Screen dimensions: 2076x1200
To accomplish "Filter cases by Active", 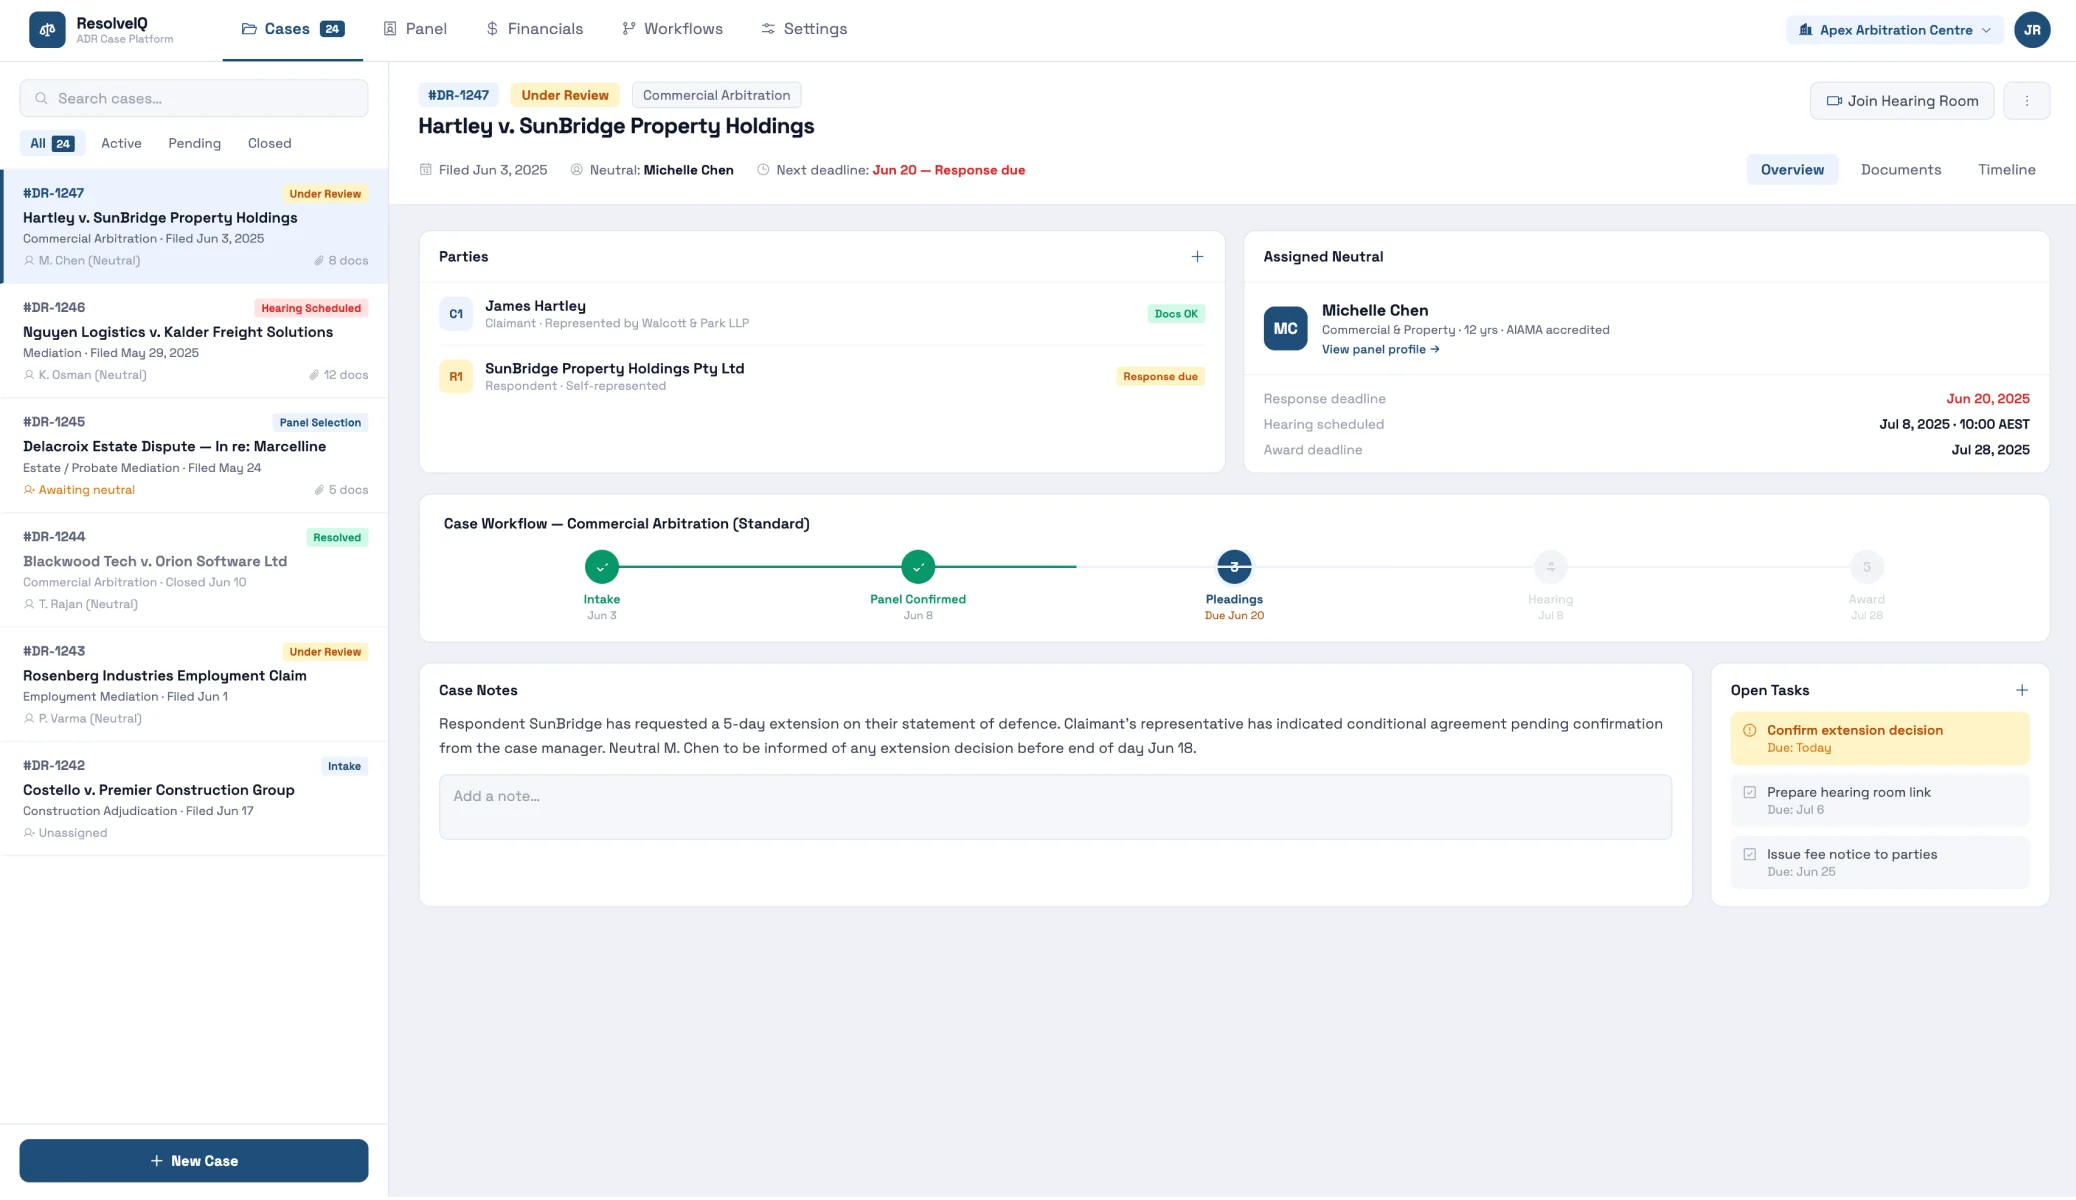I will pos(121,144).
